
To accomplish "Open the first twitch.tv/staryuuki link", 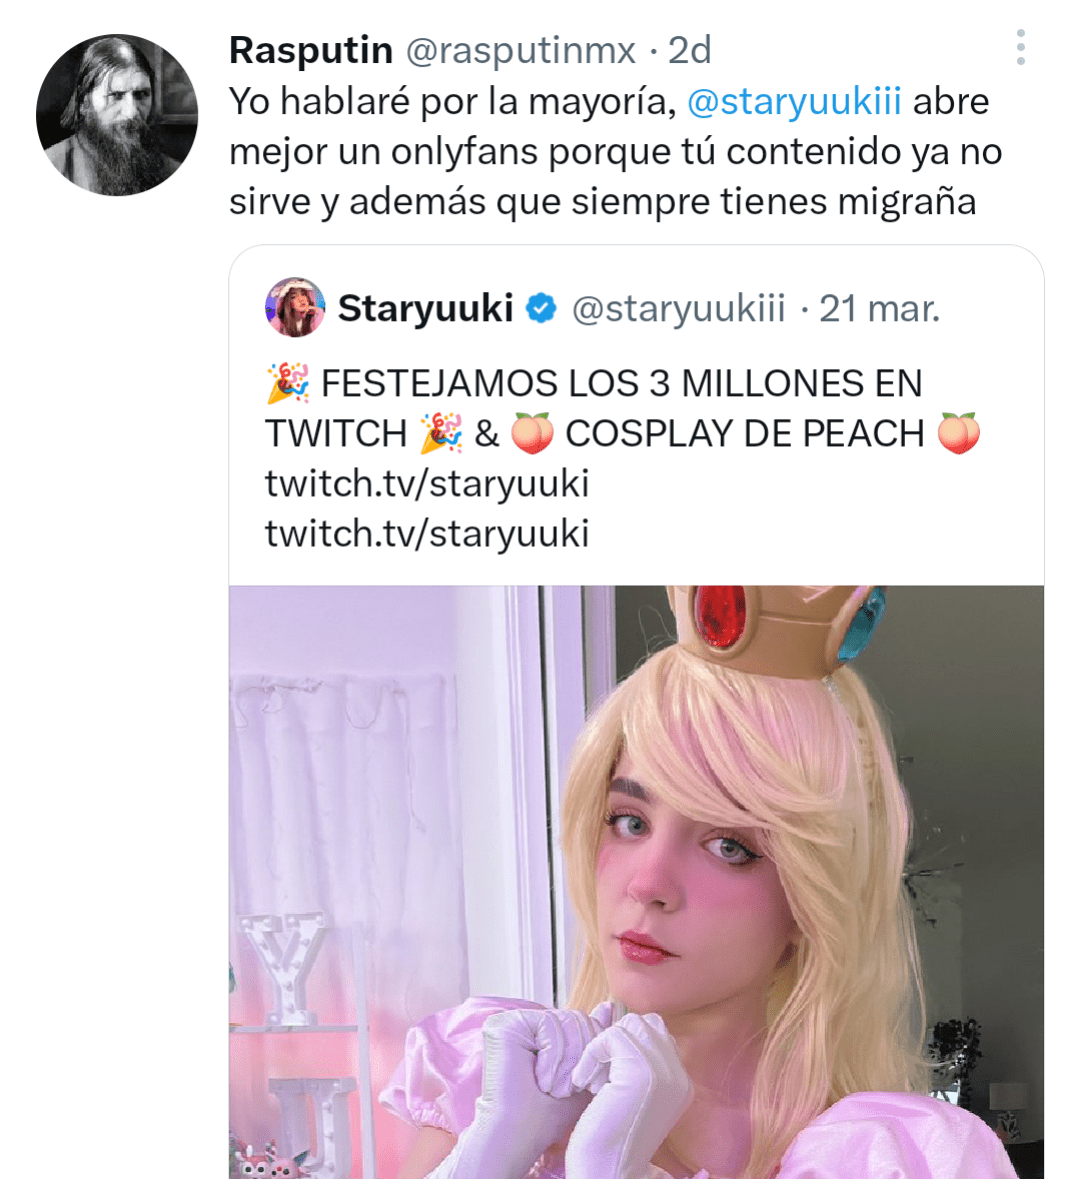I will pyautogui.click(x=427, y=484).
